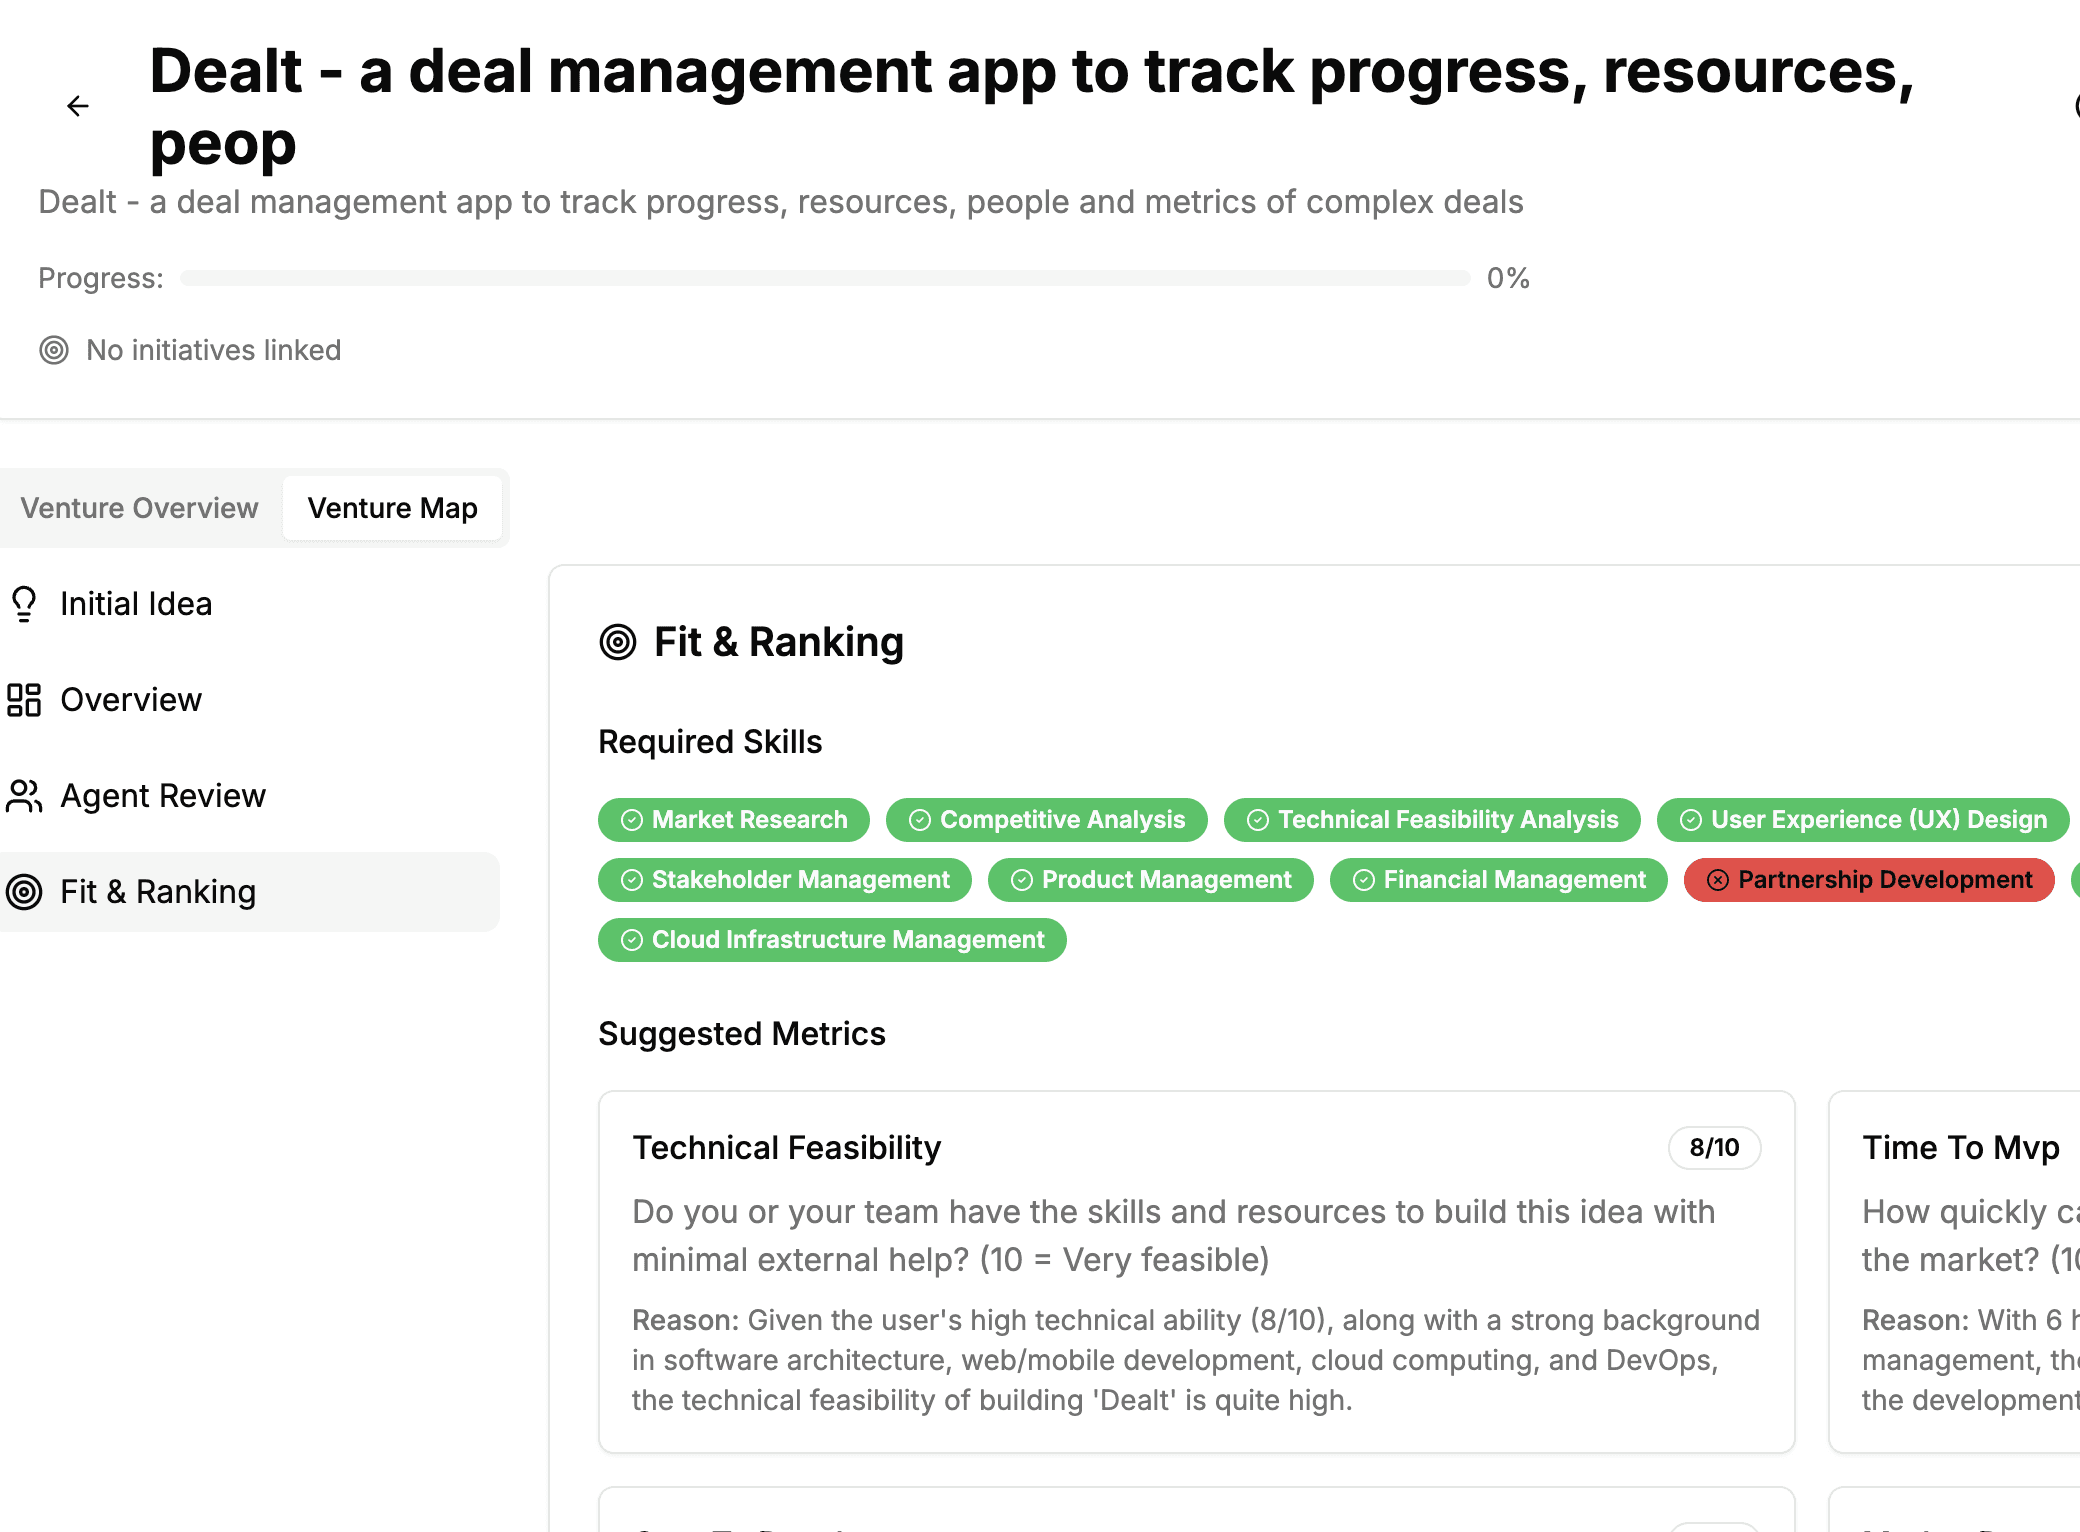Click the lightbulb icon beside Initial Idea
This screenshot has height=1532, width=2080.
tap(24, 604)
